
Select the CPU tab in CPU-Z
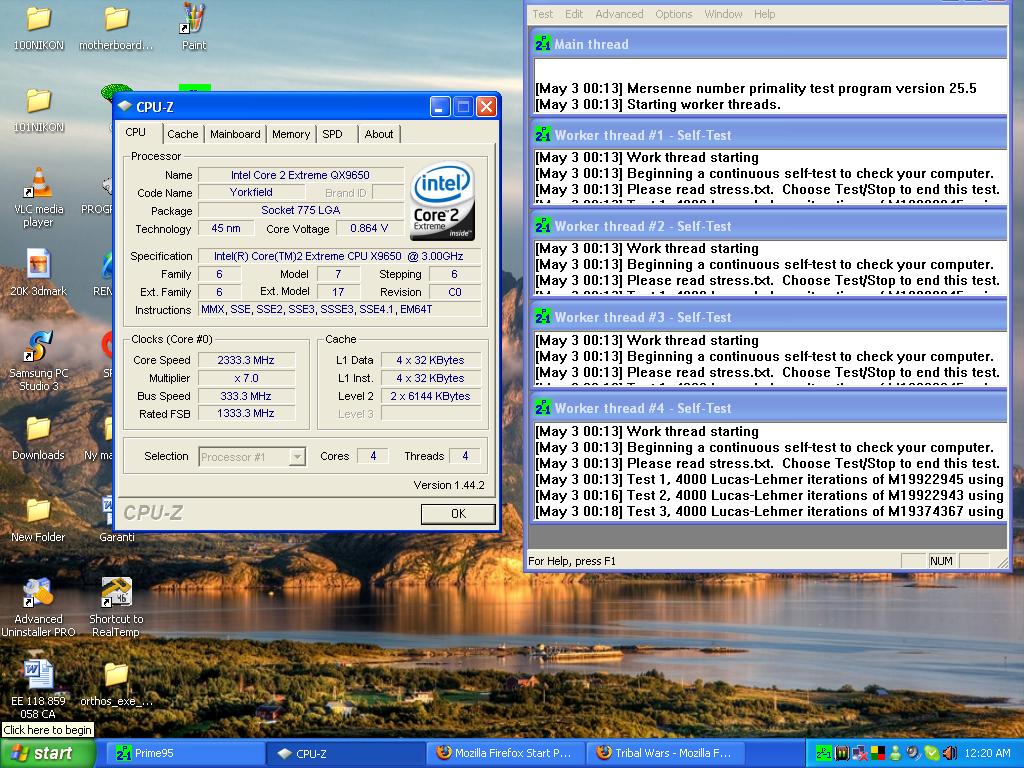click(x=136, y=133)
